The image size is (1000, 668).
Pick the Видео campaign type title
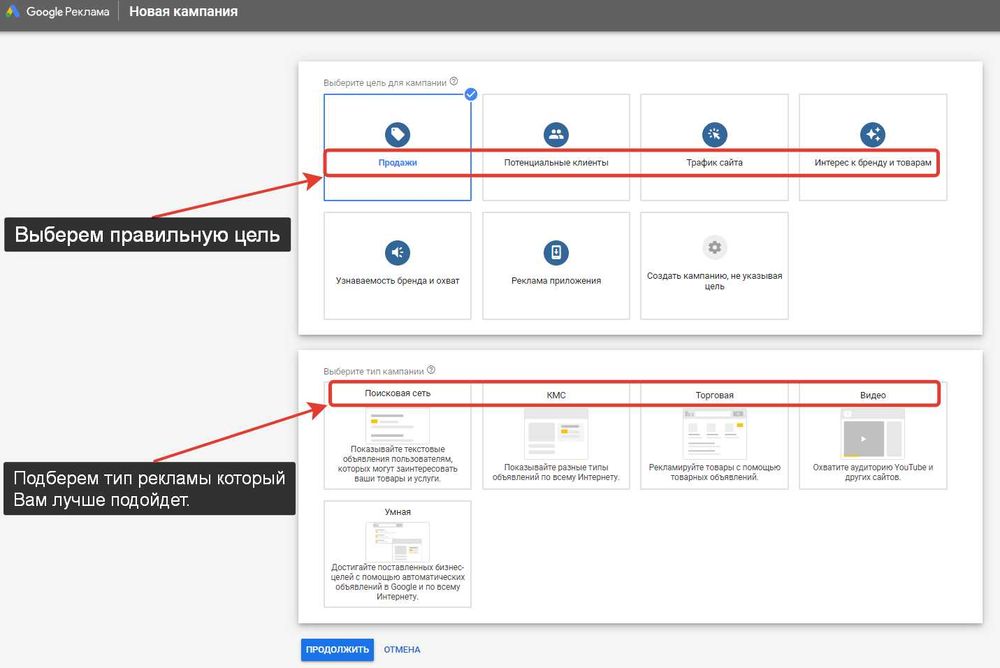coord(872,395)
